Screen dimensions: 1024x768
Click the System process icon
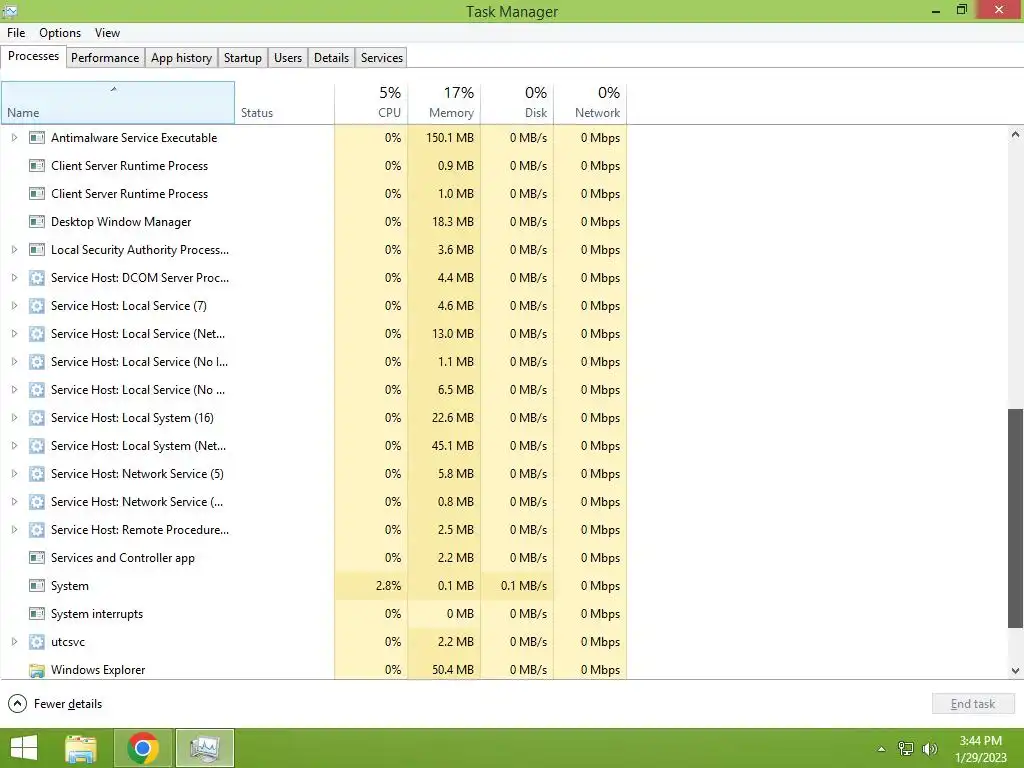[37, 586]
